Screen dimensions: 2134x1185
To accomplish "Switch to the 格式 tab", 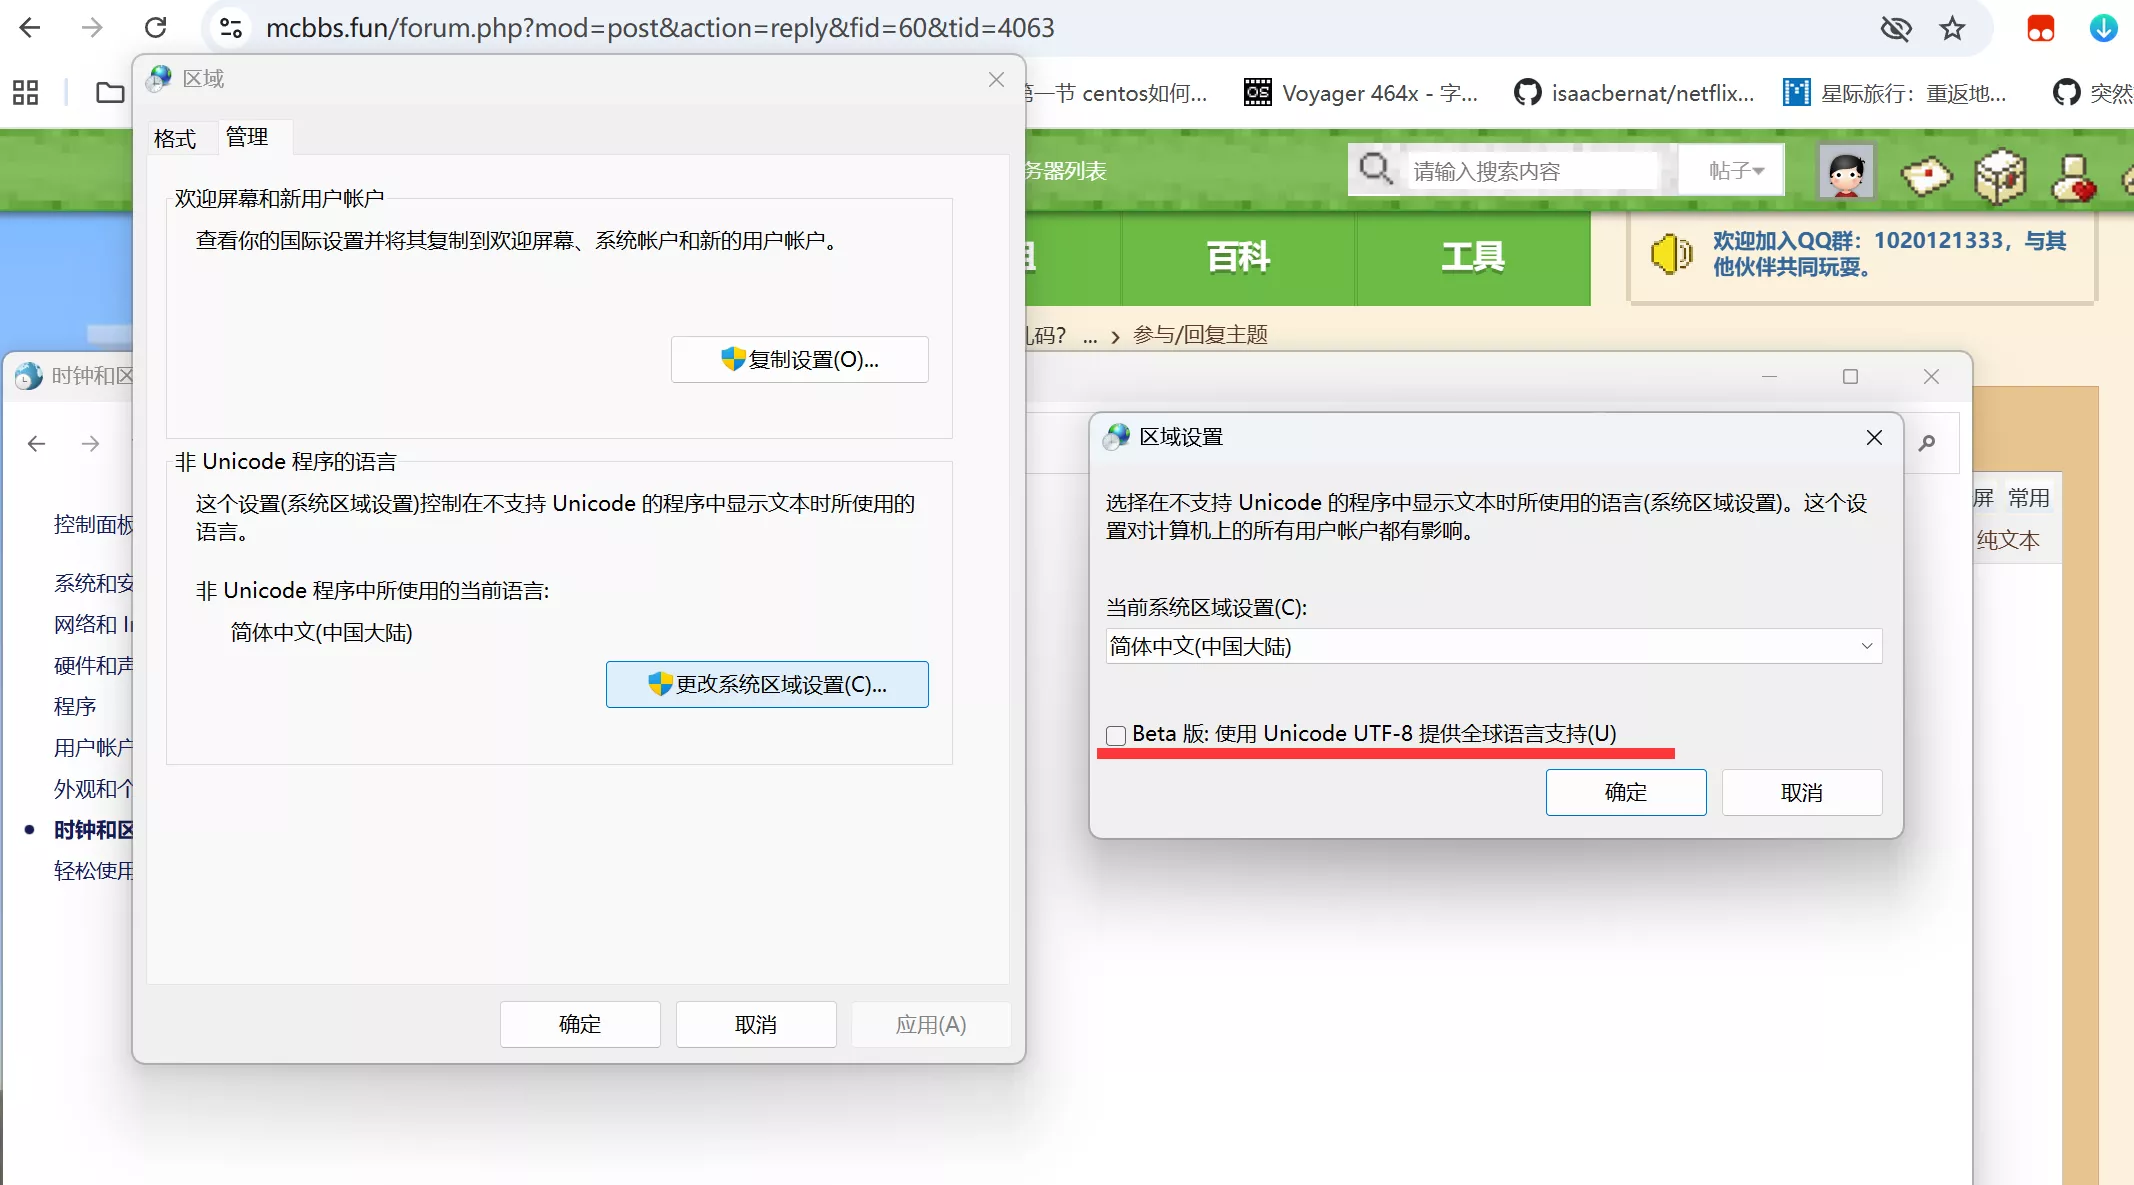I will pos(176,138).
